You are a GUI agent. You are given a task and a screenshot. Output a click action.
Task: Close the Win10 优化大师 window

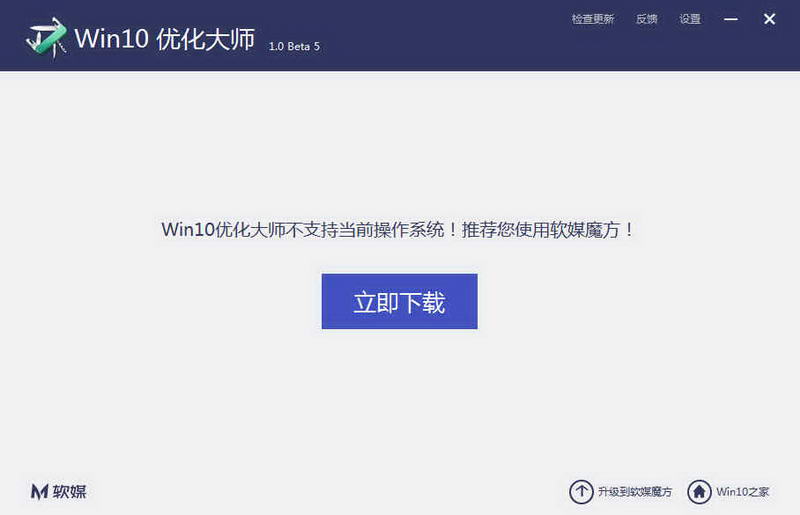coord(769,19)
